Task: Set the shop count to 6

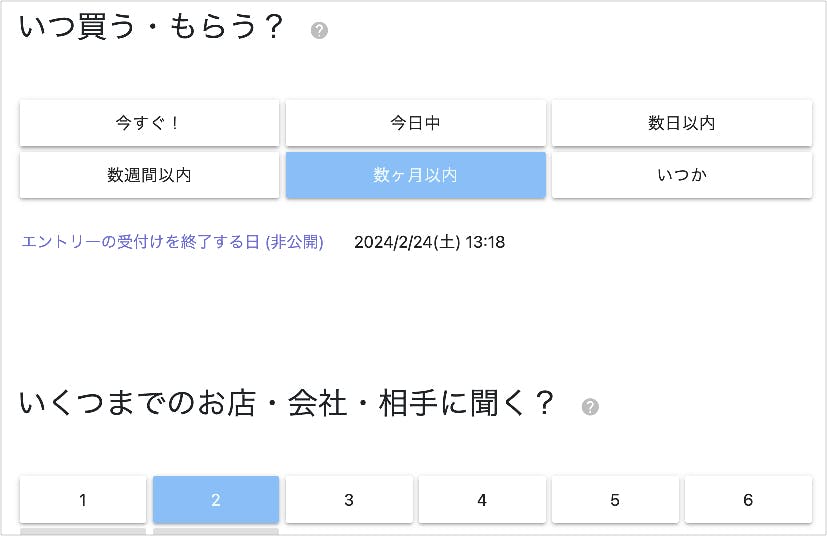Action: 748,499
